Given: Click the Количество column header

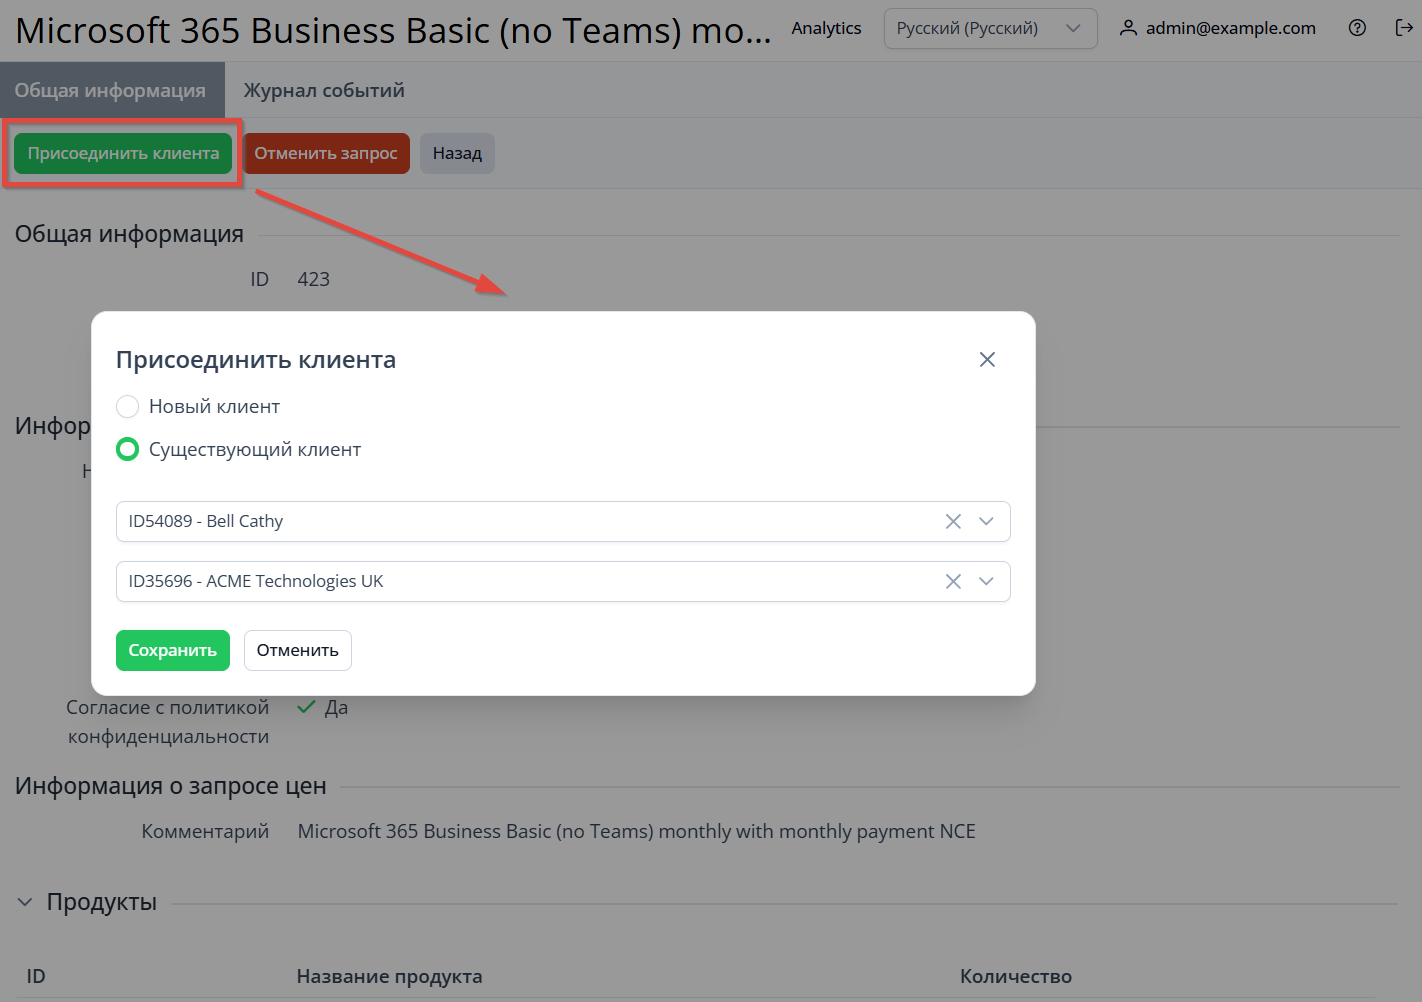Looking at the screenshot, I should (x=1016, y=976).
